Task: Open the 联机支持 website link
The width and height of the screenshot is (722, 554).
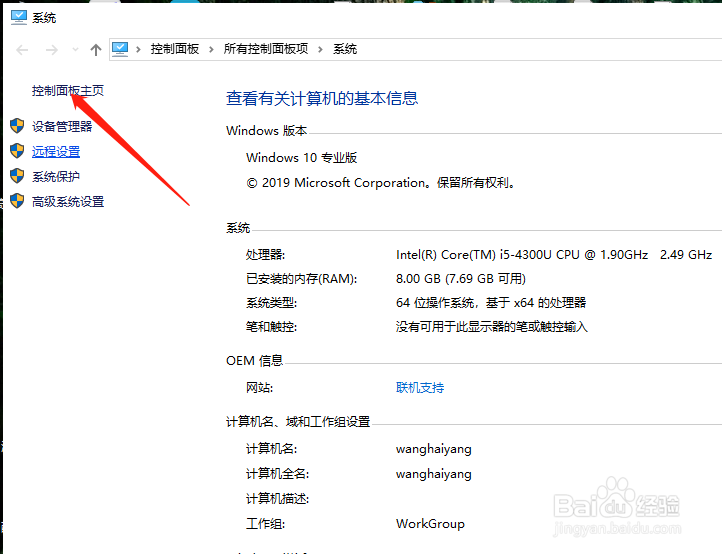Action: tap(420, 388)
